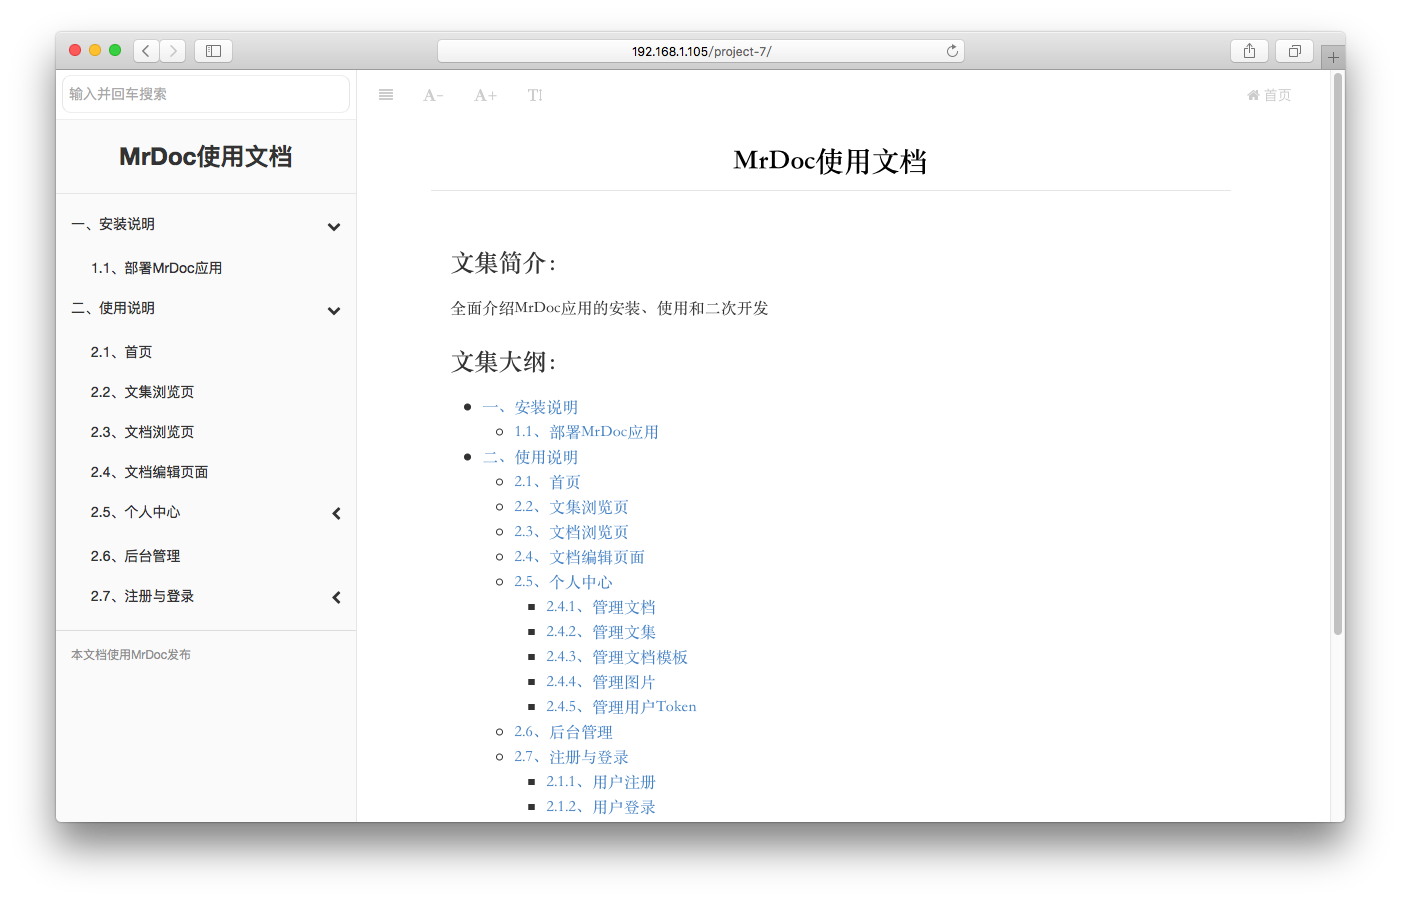1401x902 pixels.
Task: Click the 首页 home link
Action: tap(1269, 95)
